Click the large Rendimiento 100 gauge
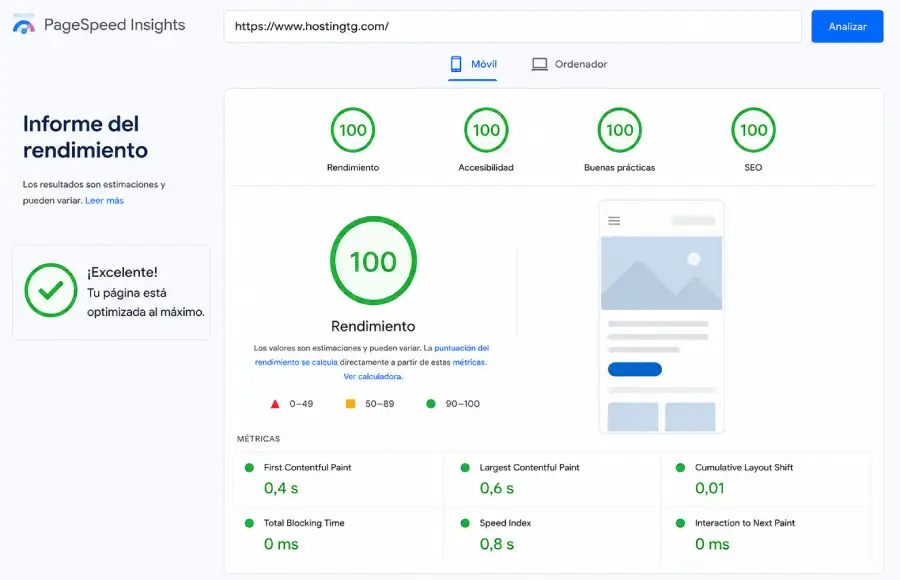The width and height of the screenshot is (900, 580). 373,260
